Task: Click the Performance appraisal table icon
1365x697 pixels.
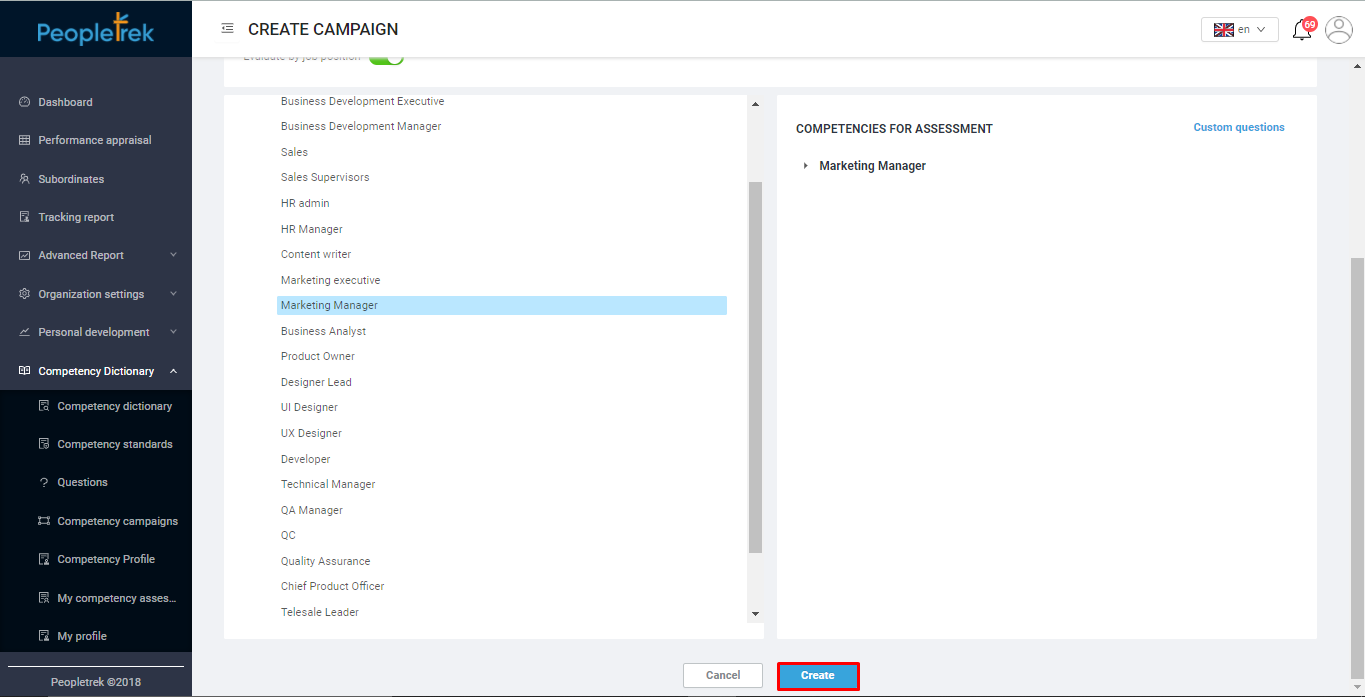Action: tap(25, 140)
